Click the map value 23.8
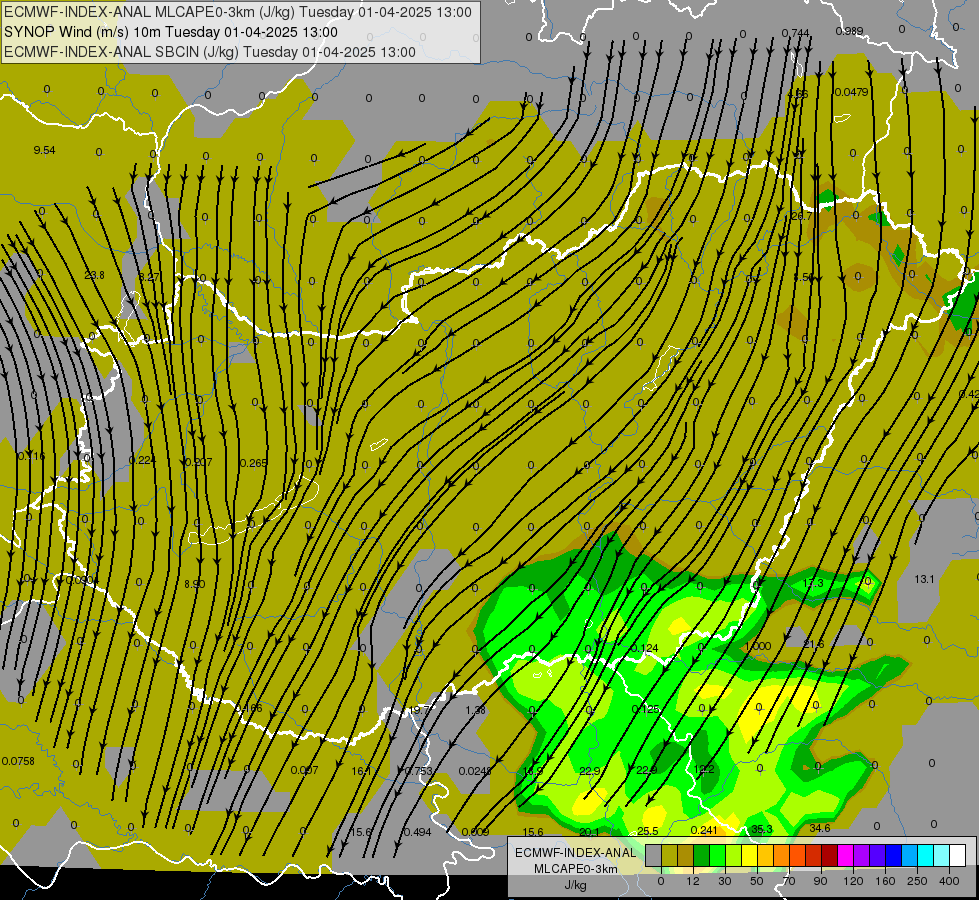The image size is (979, 900). point(94,275)
